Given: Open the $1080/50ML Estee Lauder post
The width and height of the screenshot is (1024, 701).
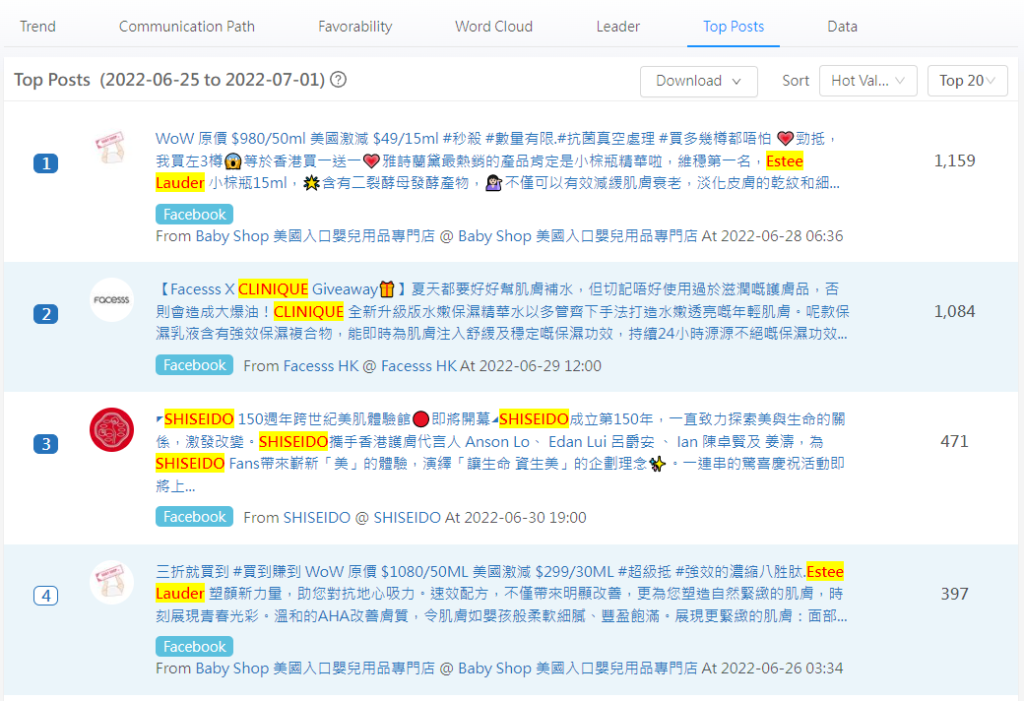Looking at the screenshot, I should [501, 594].
